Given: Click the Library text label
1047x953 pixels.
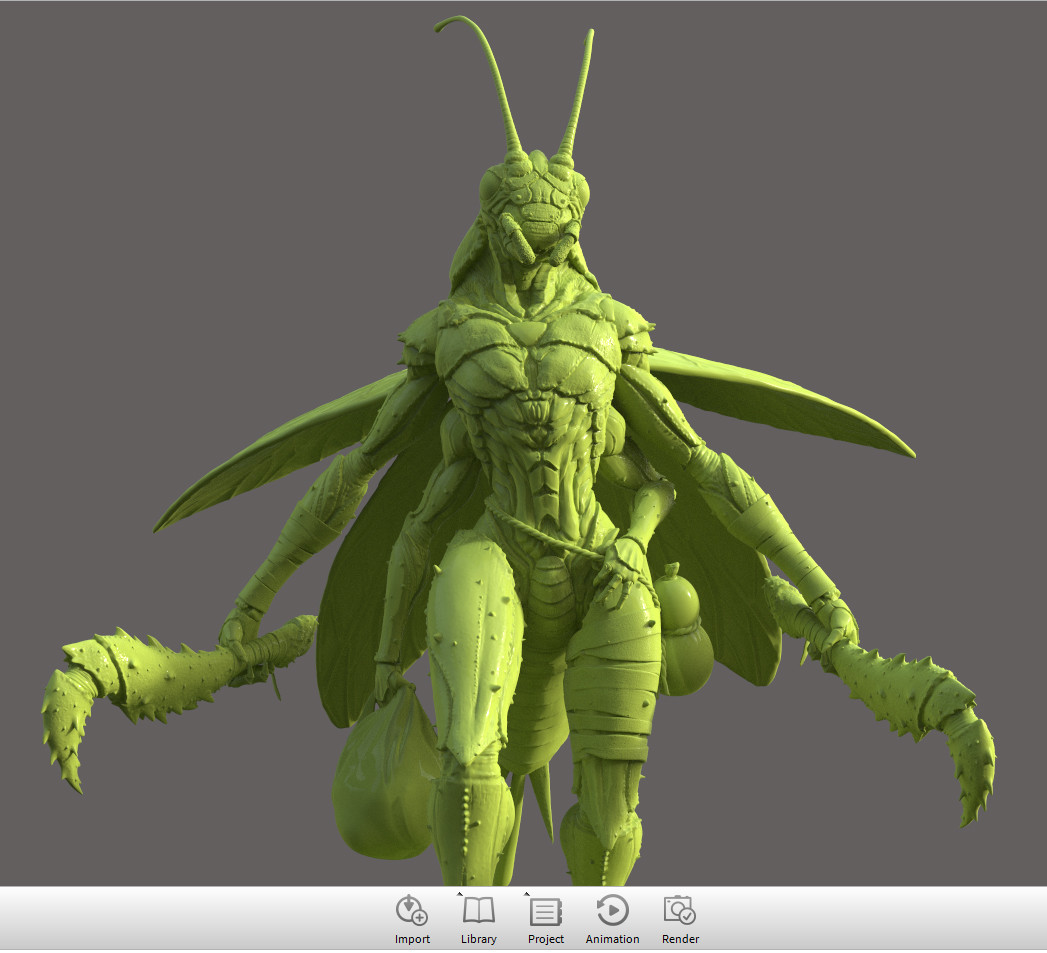Looking at the screenshot, I should [478, 939].
